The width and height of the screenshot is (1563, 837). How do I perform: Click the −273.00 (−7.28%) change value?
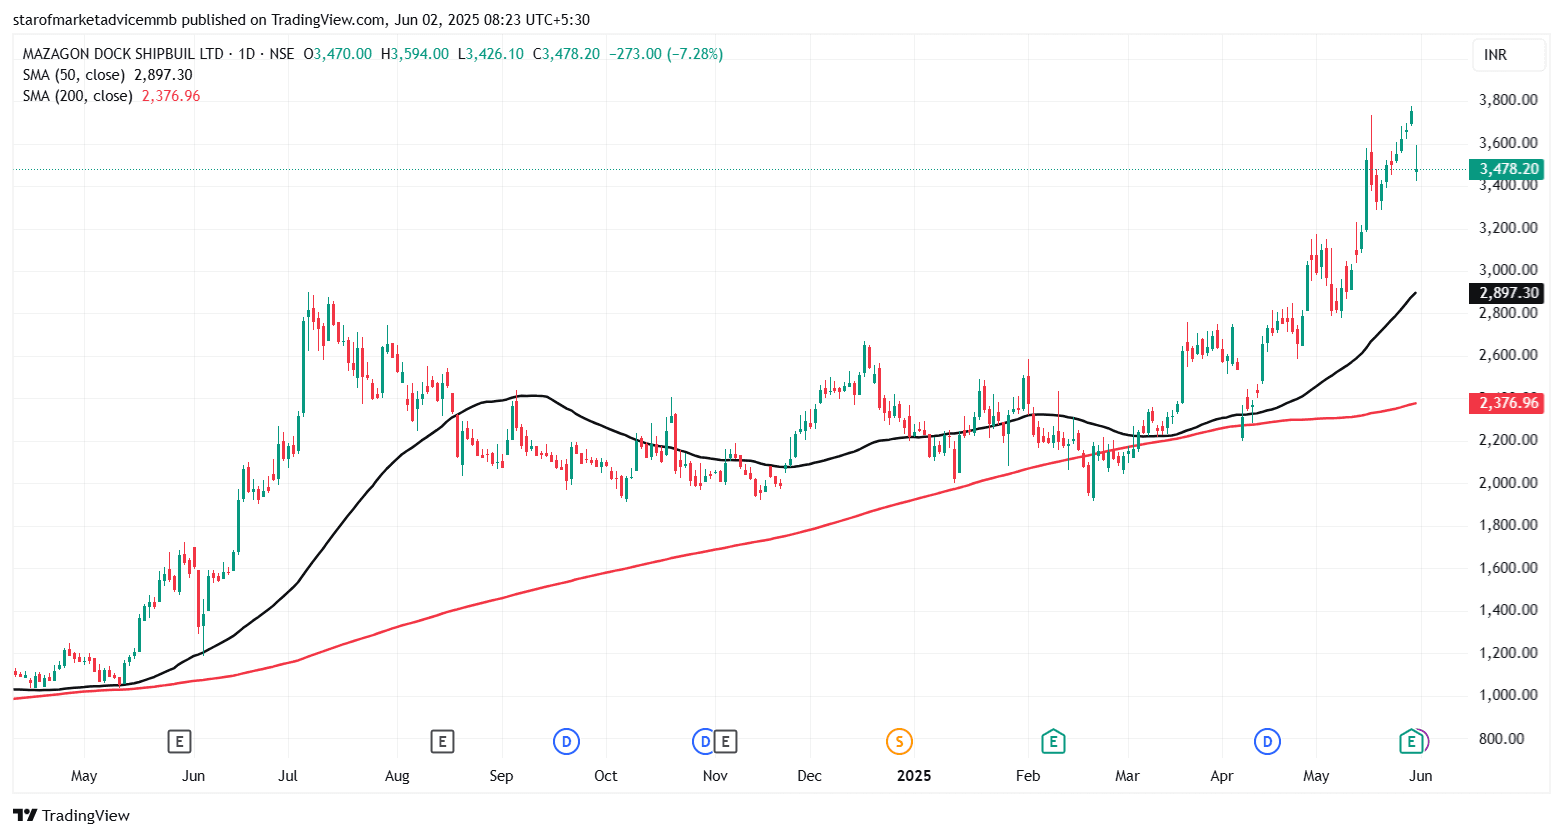coord(666,54)
